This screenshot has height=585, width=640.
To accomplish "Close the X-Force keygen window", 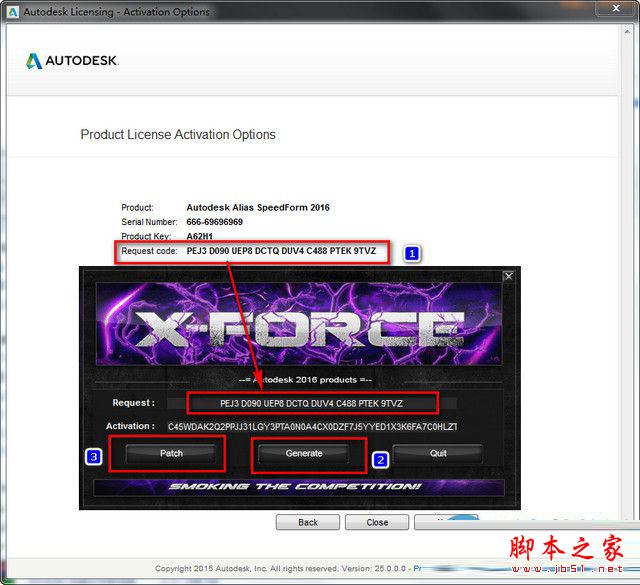I will coord(509,276).
